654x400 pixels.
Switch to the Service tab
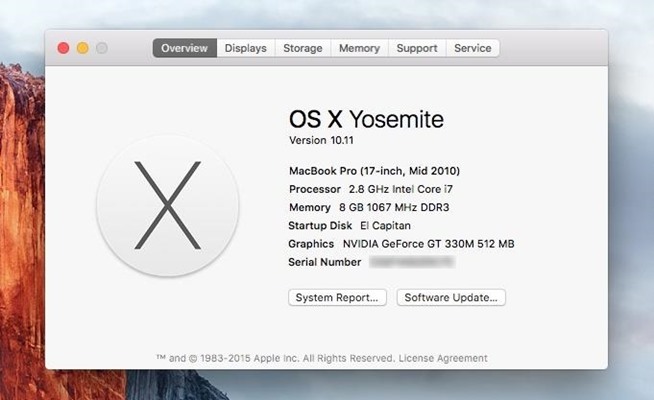[x=473, y=48]
